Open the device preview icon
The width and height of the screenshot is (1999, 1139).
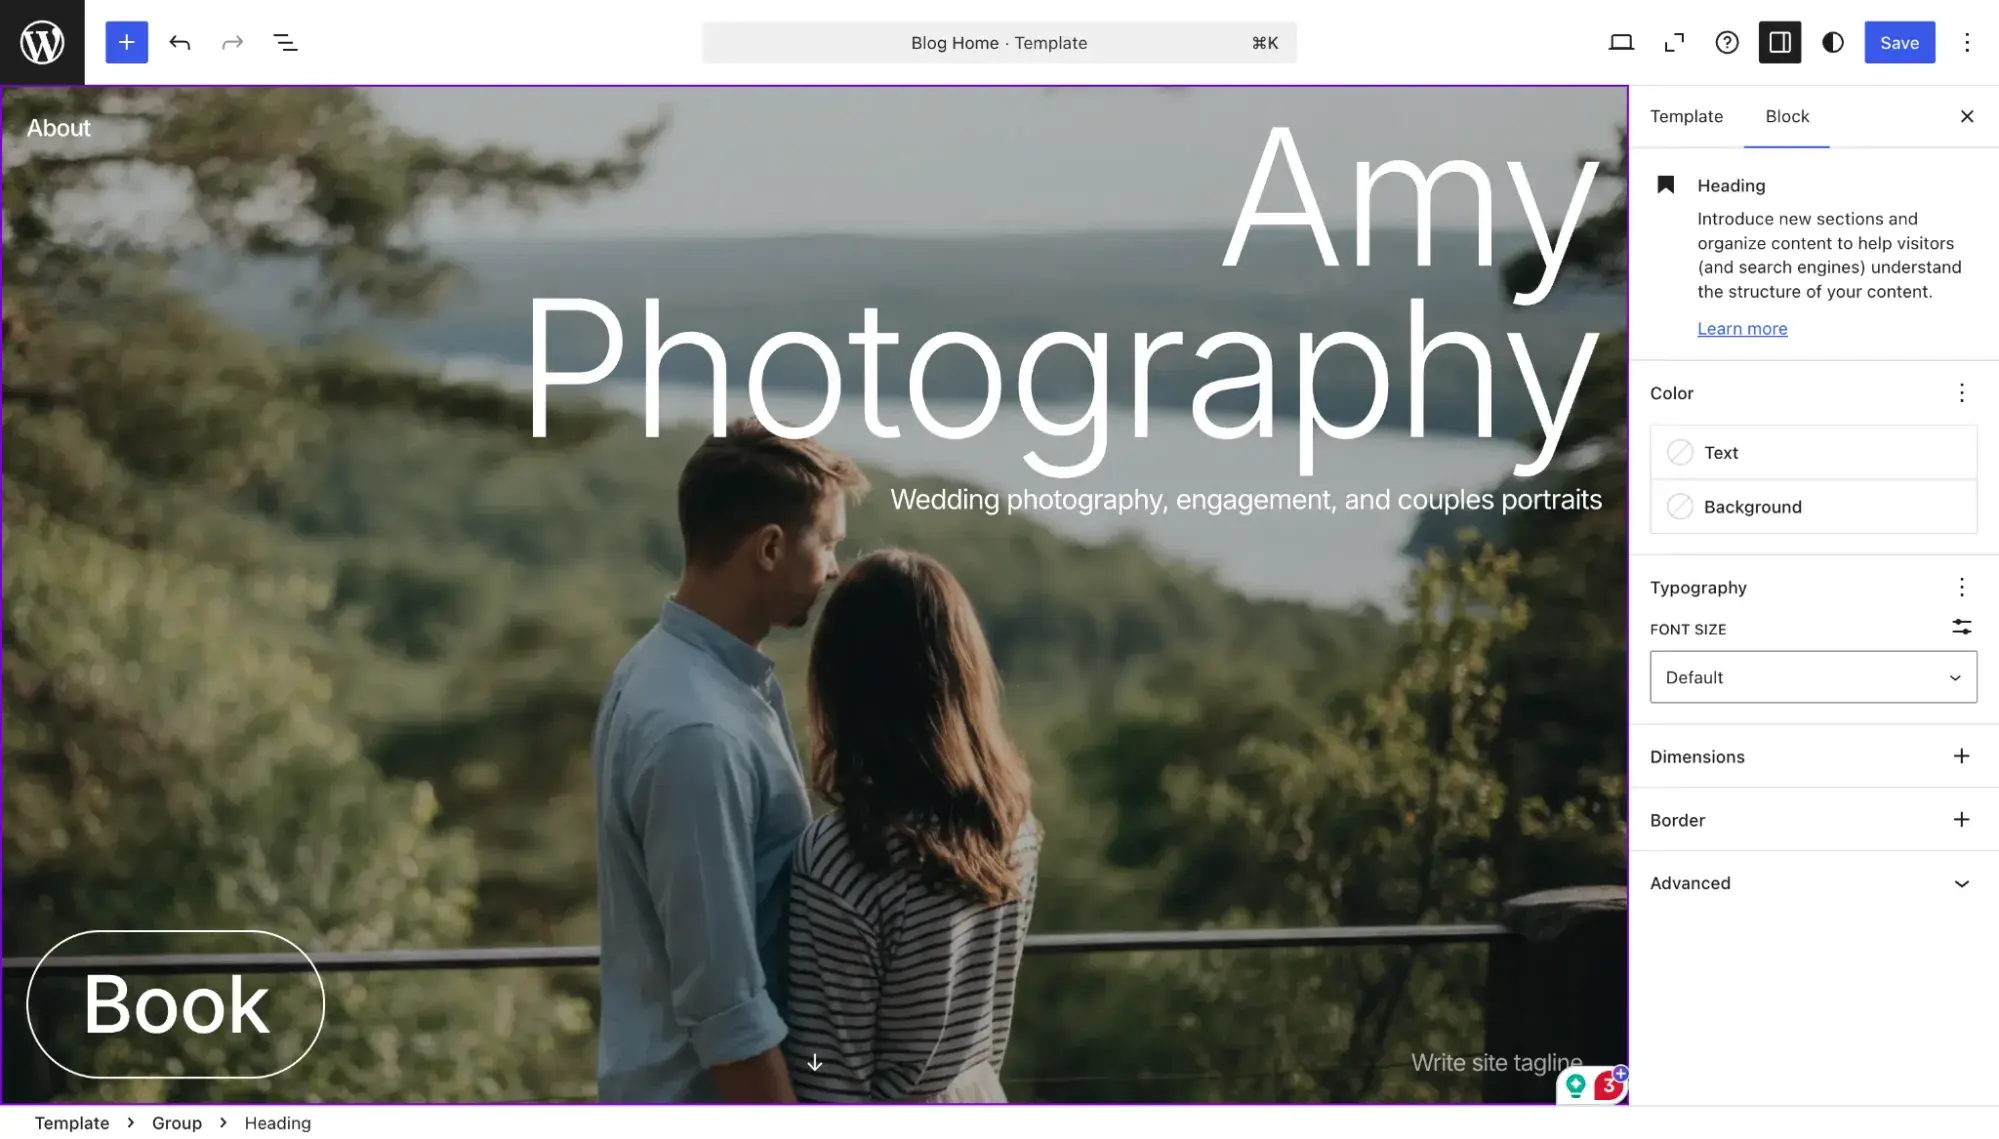click(1621, 42)
